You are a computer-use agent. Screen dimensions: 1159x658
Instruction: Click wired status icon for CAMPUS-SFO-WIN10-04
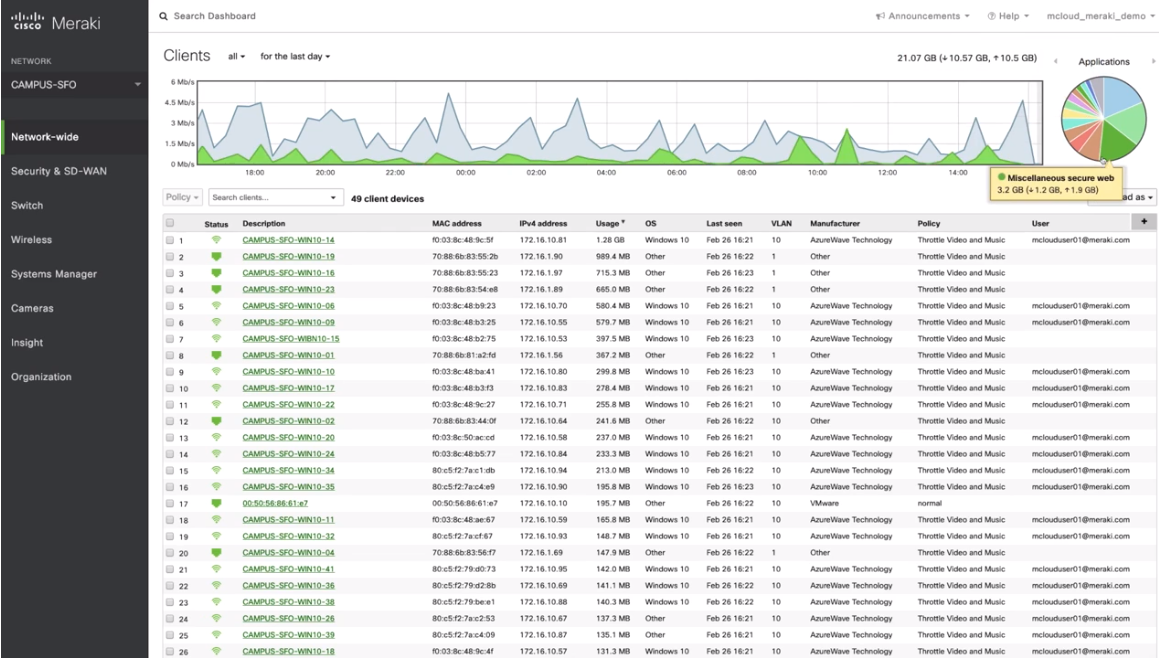pyautogui.click(x=217, y=553)
